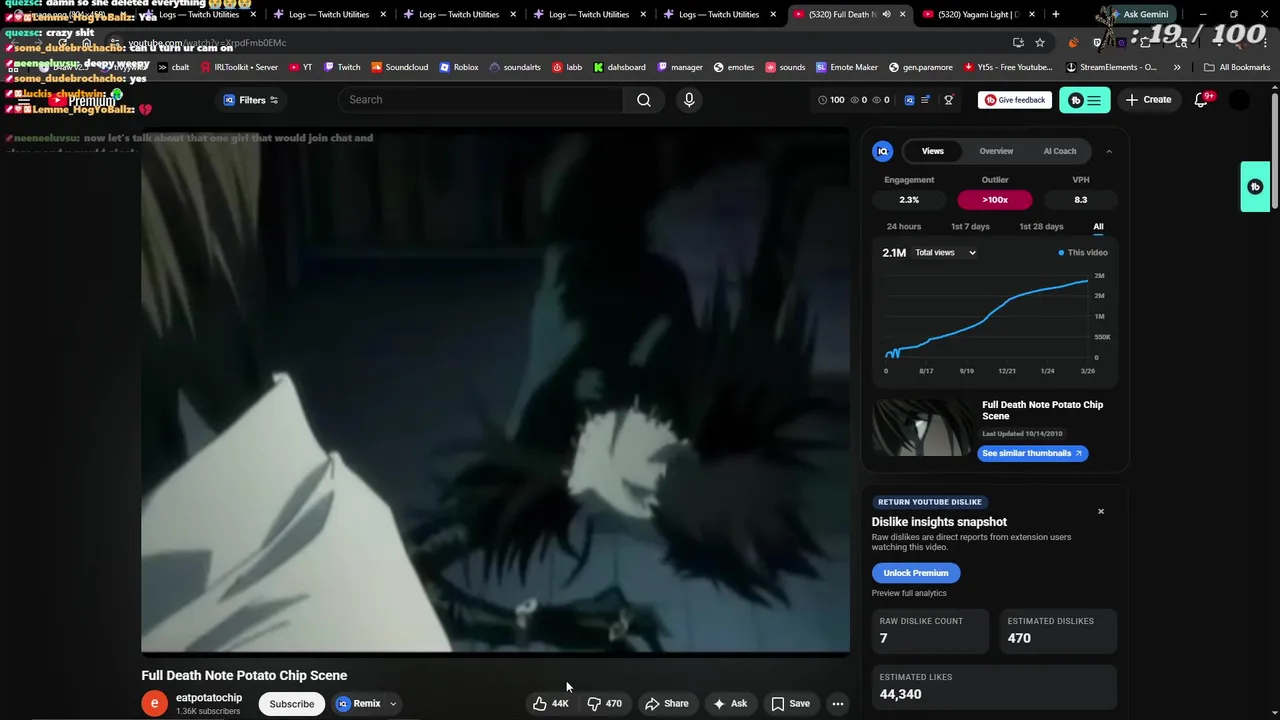Image resolution: width=1280 pixels, height=720 pixels.
Task: Click the Create button
Action: [x=1148, y=100]
